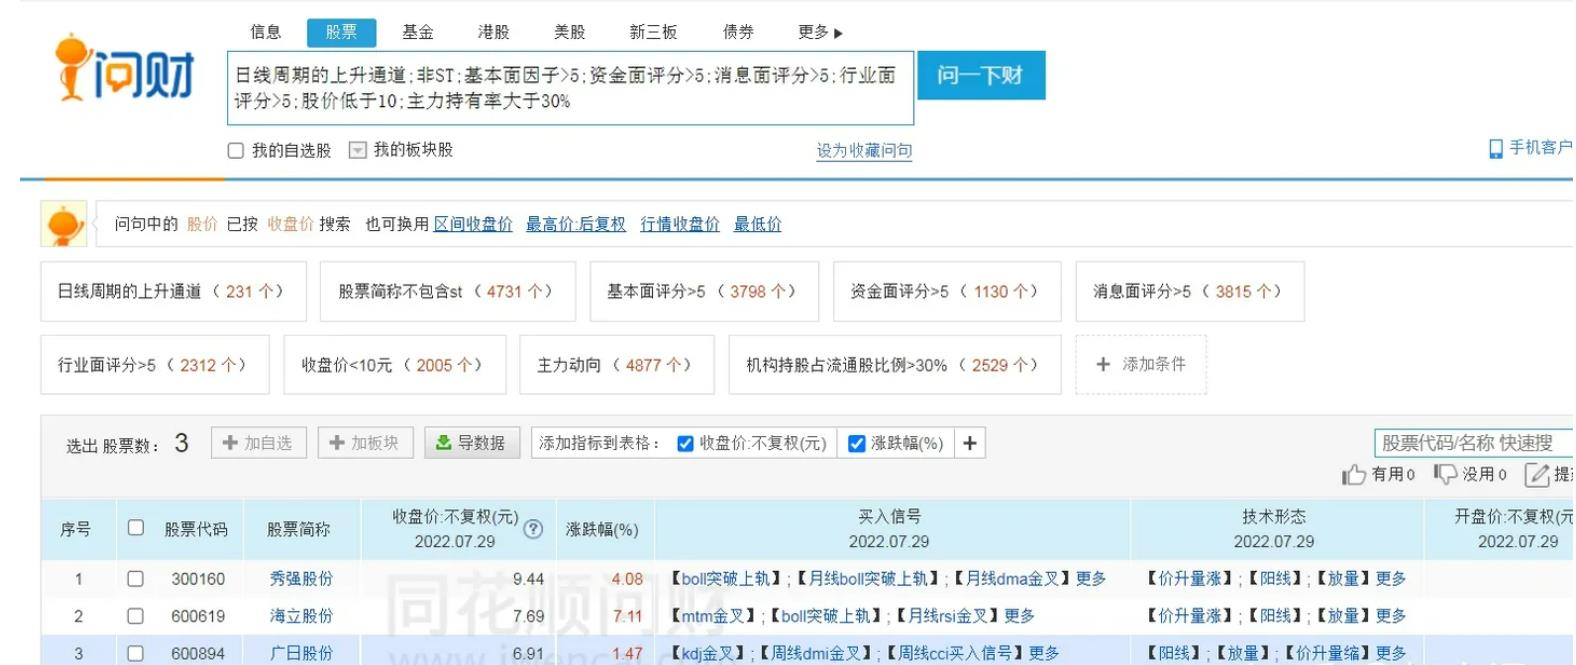Viewport: 1576px width, 665px height.
Task: Click the thumbs-up 有用 icon
Action: (x=1354, y=474)
